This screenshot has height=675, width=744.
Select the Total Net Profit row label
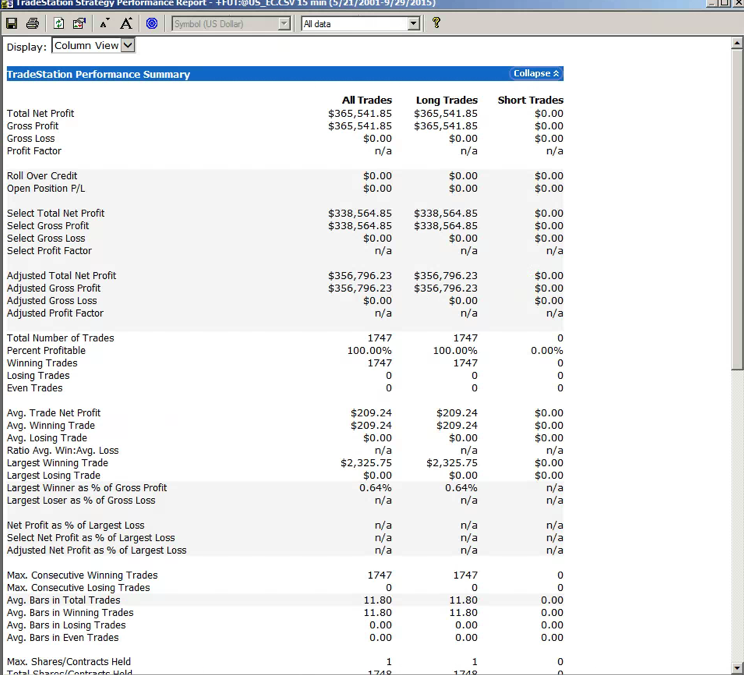click(x=40, y=113)
